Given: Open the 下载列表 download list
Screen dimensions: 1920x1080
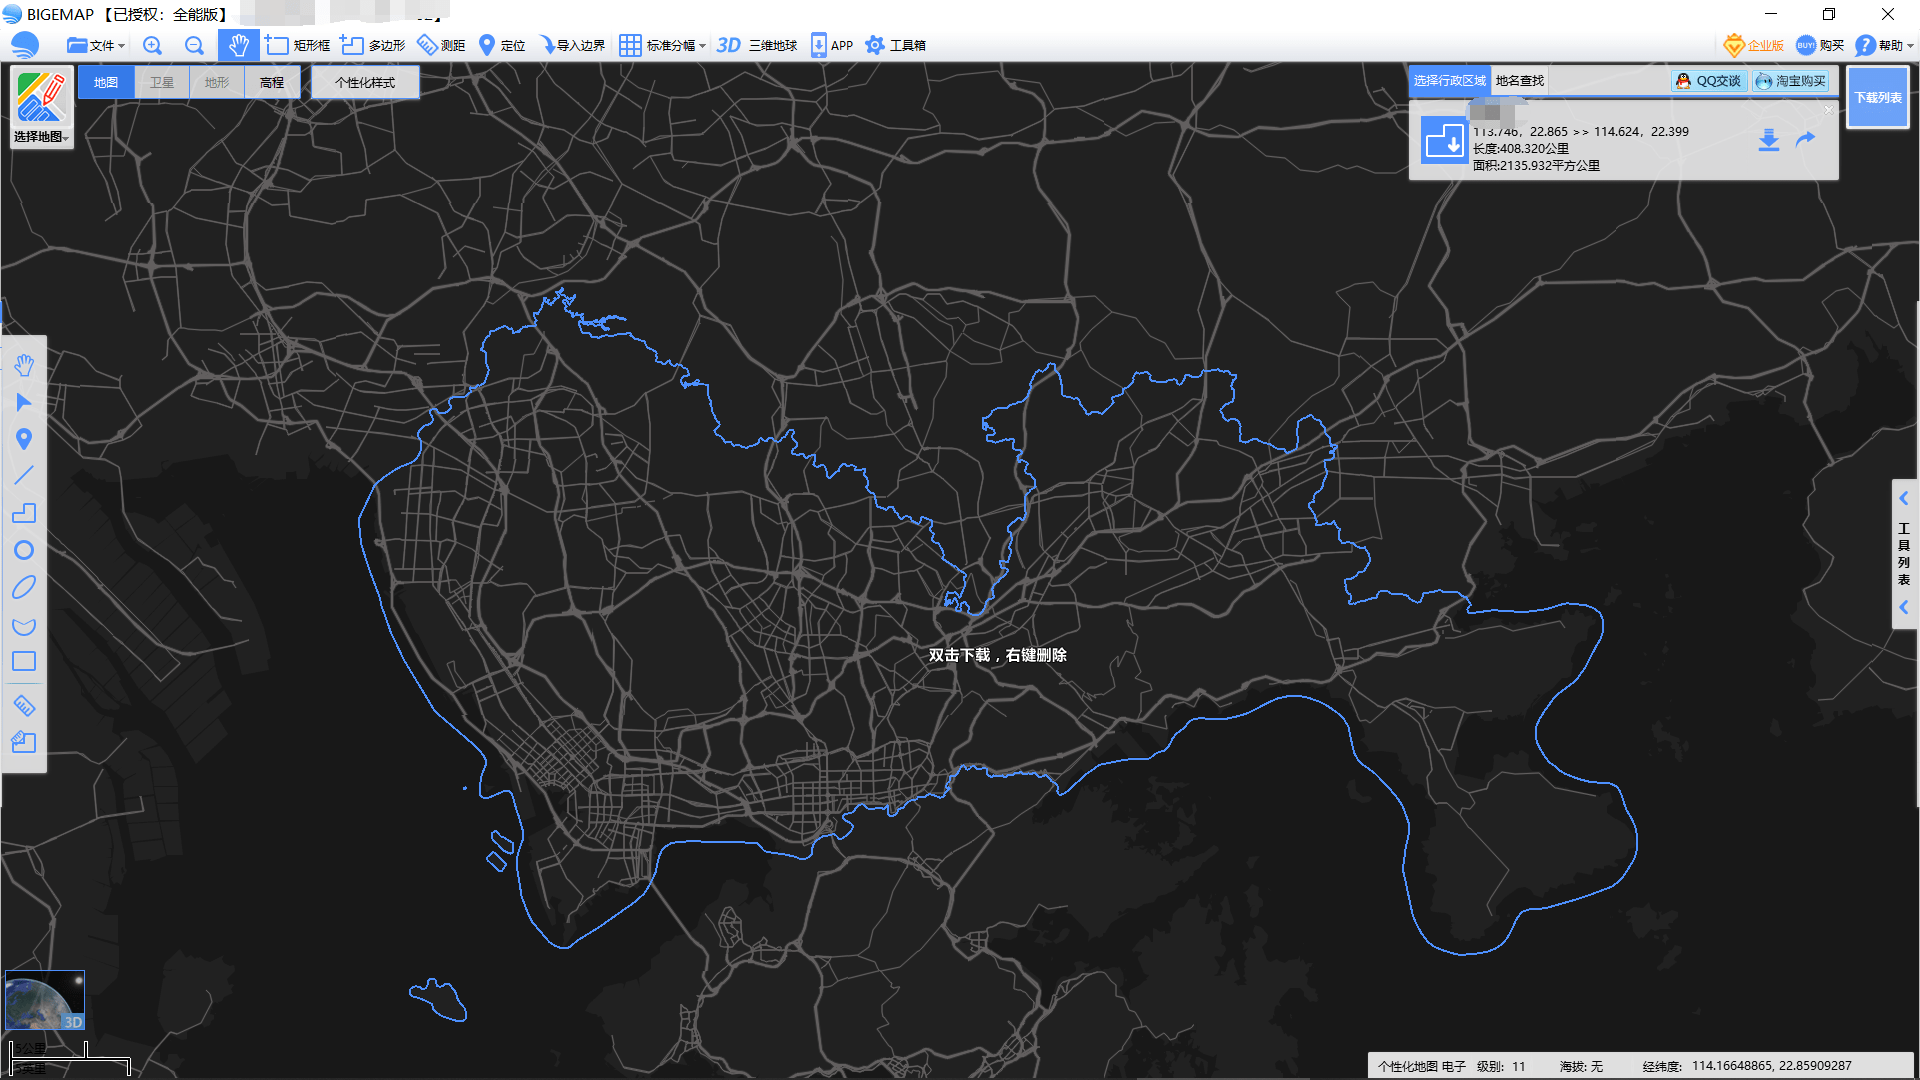Looking at the screenshot, I should [x=1878, y=97].
